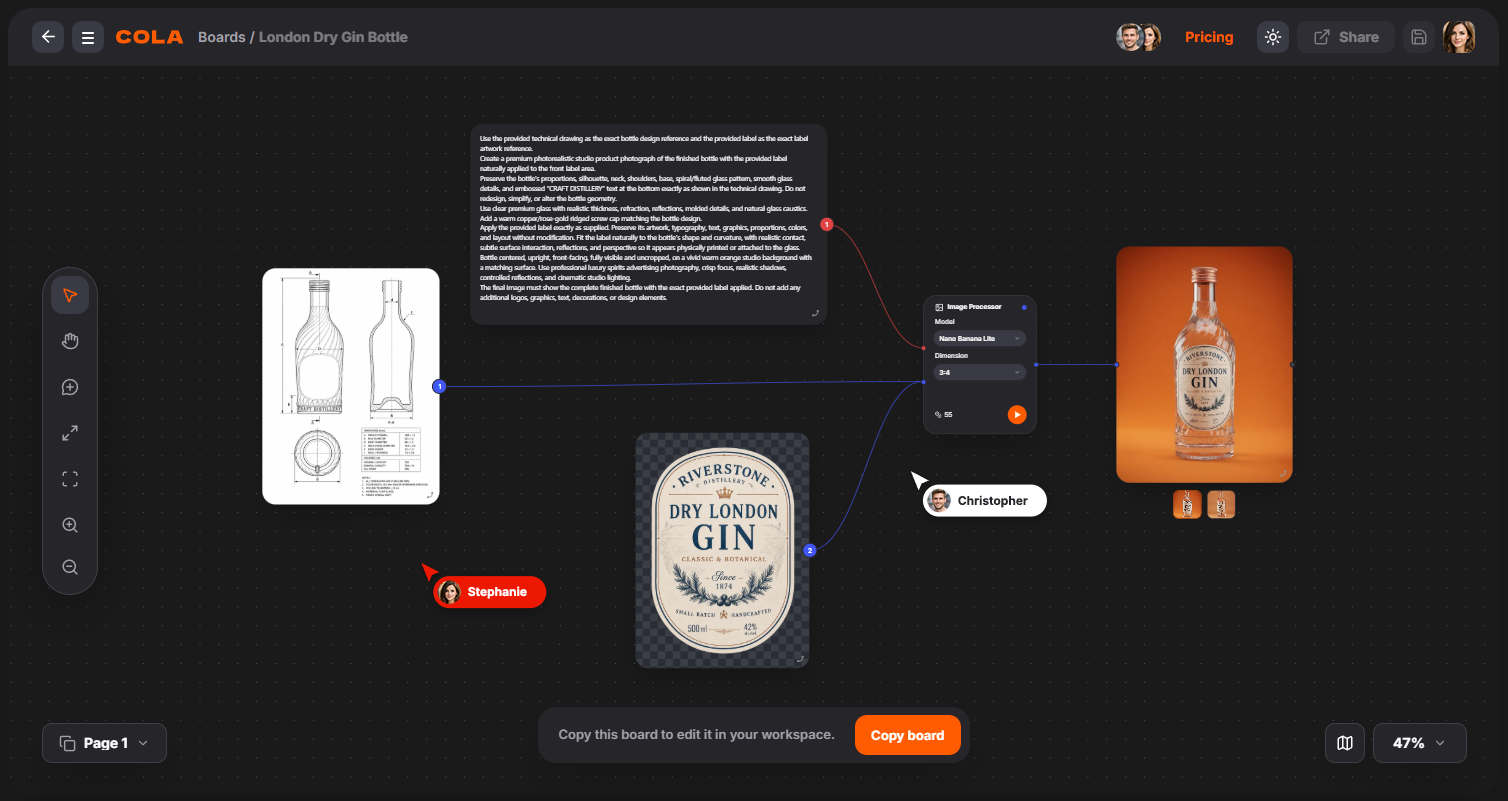The height and width of the screenshot is (801, 1508).
Task: Click Stephanie's collaborator cursor label
Action: pyautogui.click(x=490, y=592)
